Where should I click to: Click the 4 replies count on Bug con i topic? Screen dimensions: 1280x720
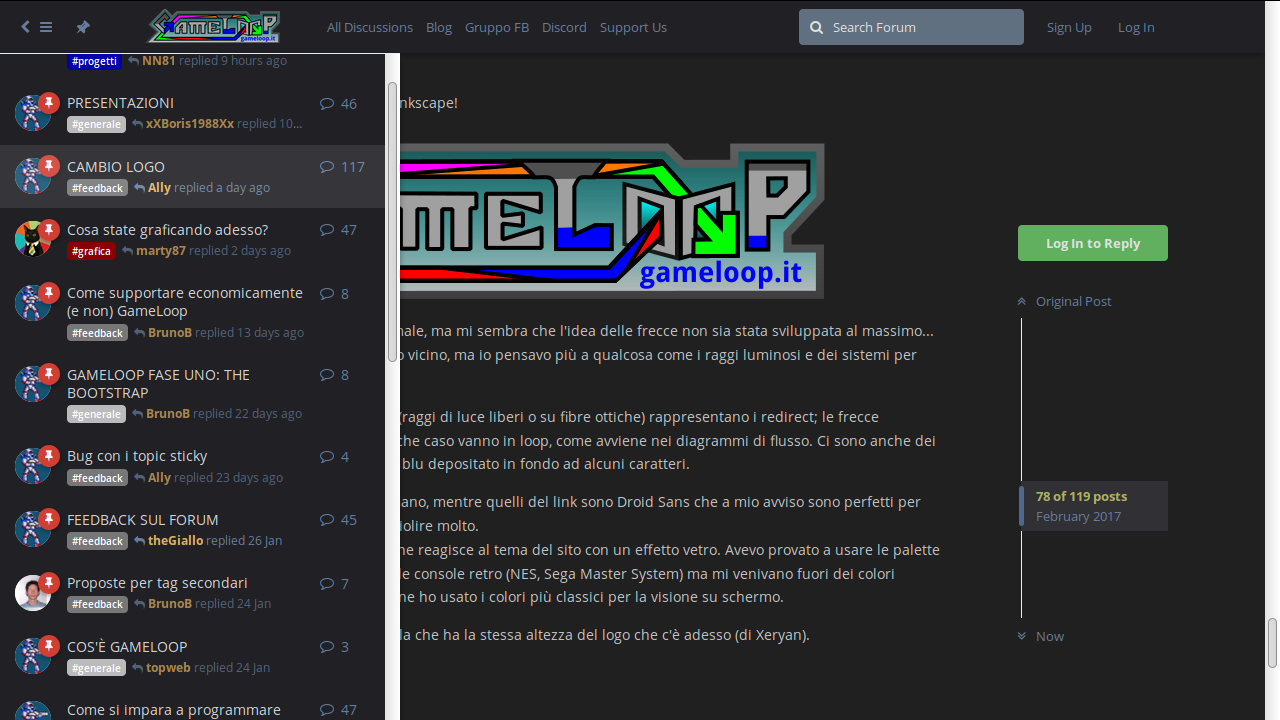point(334,457)
